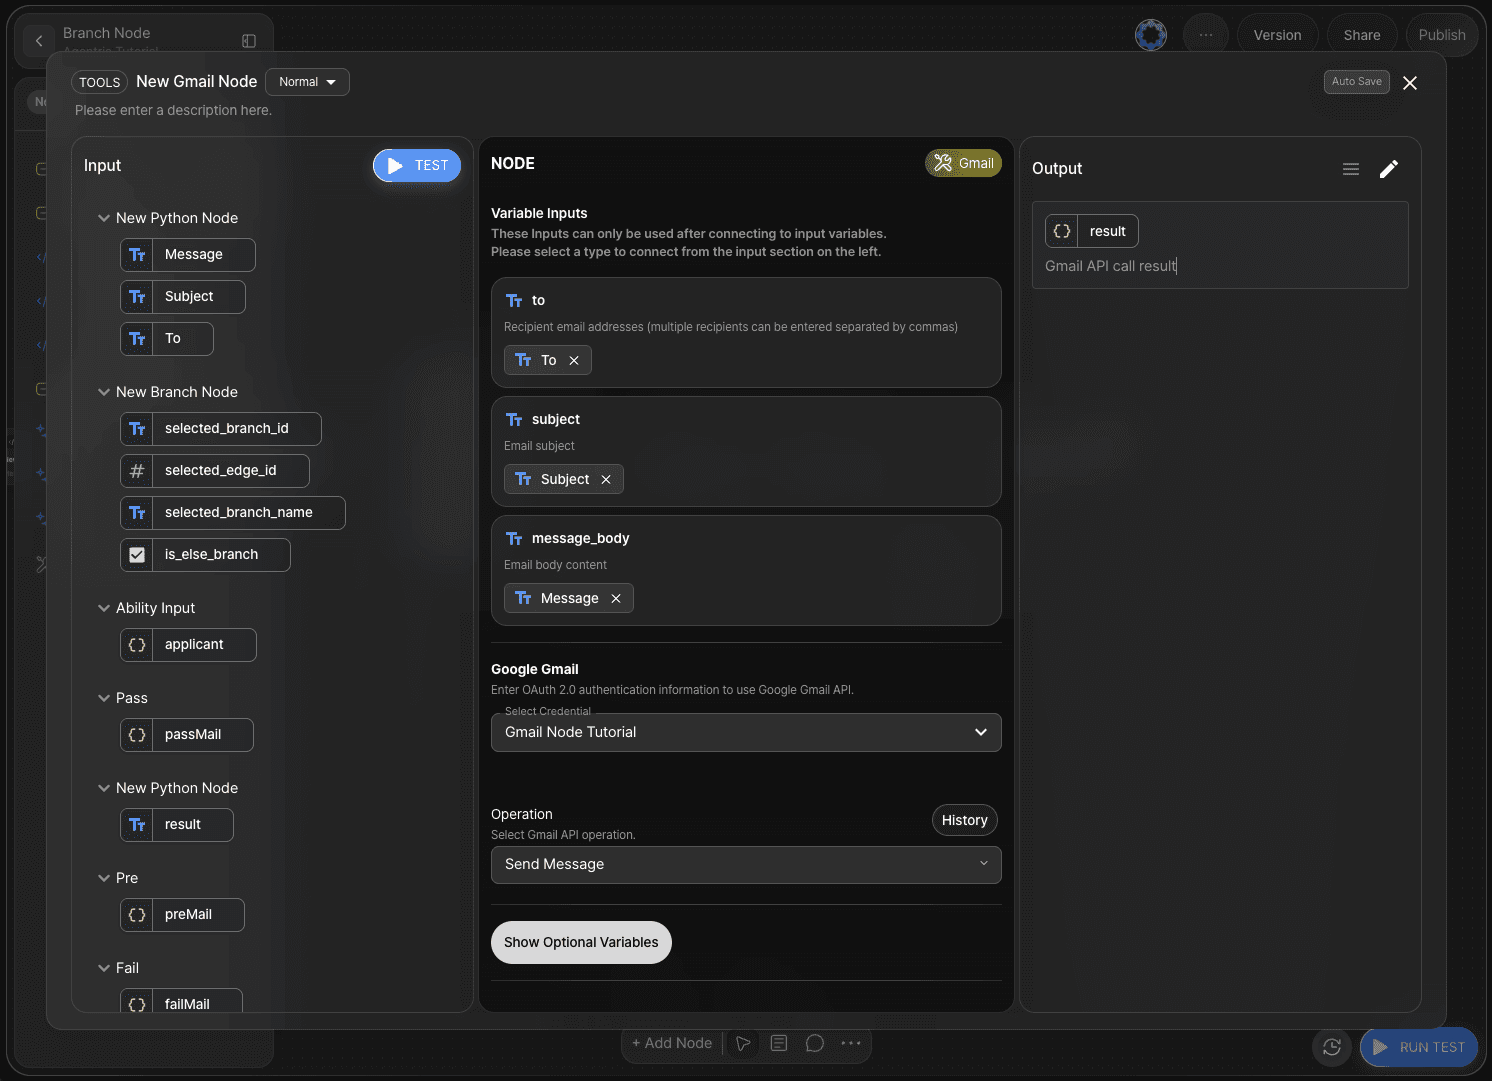Remove the Message variable from message_body
1492x1081 pixels.
(x=616, y=599)
